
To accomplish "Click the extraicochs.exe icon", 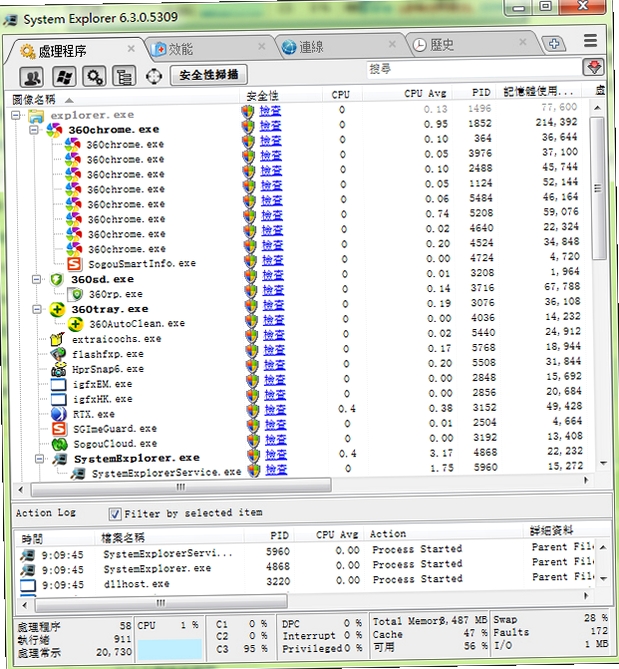I will point(57,339).
